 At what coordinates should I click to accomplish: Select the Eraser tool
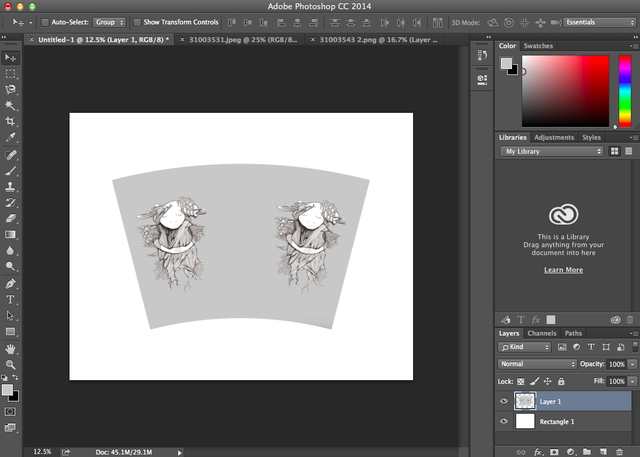coord(10,218)
